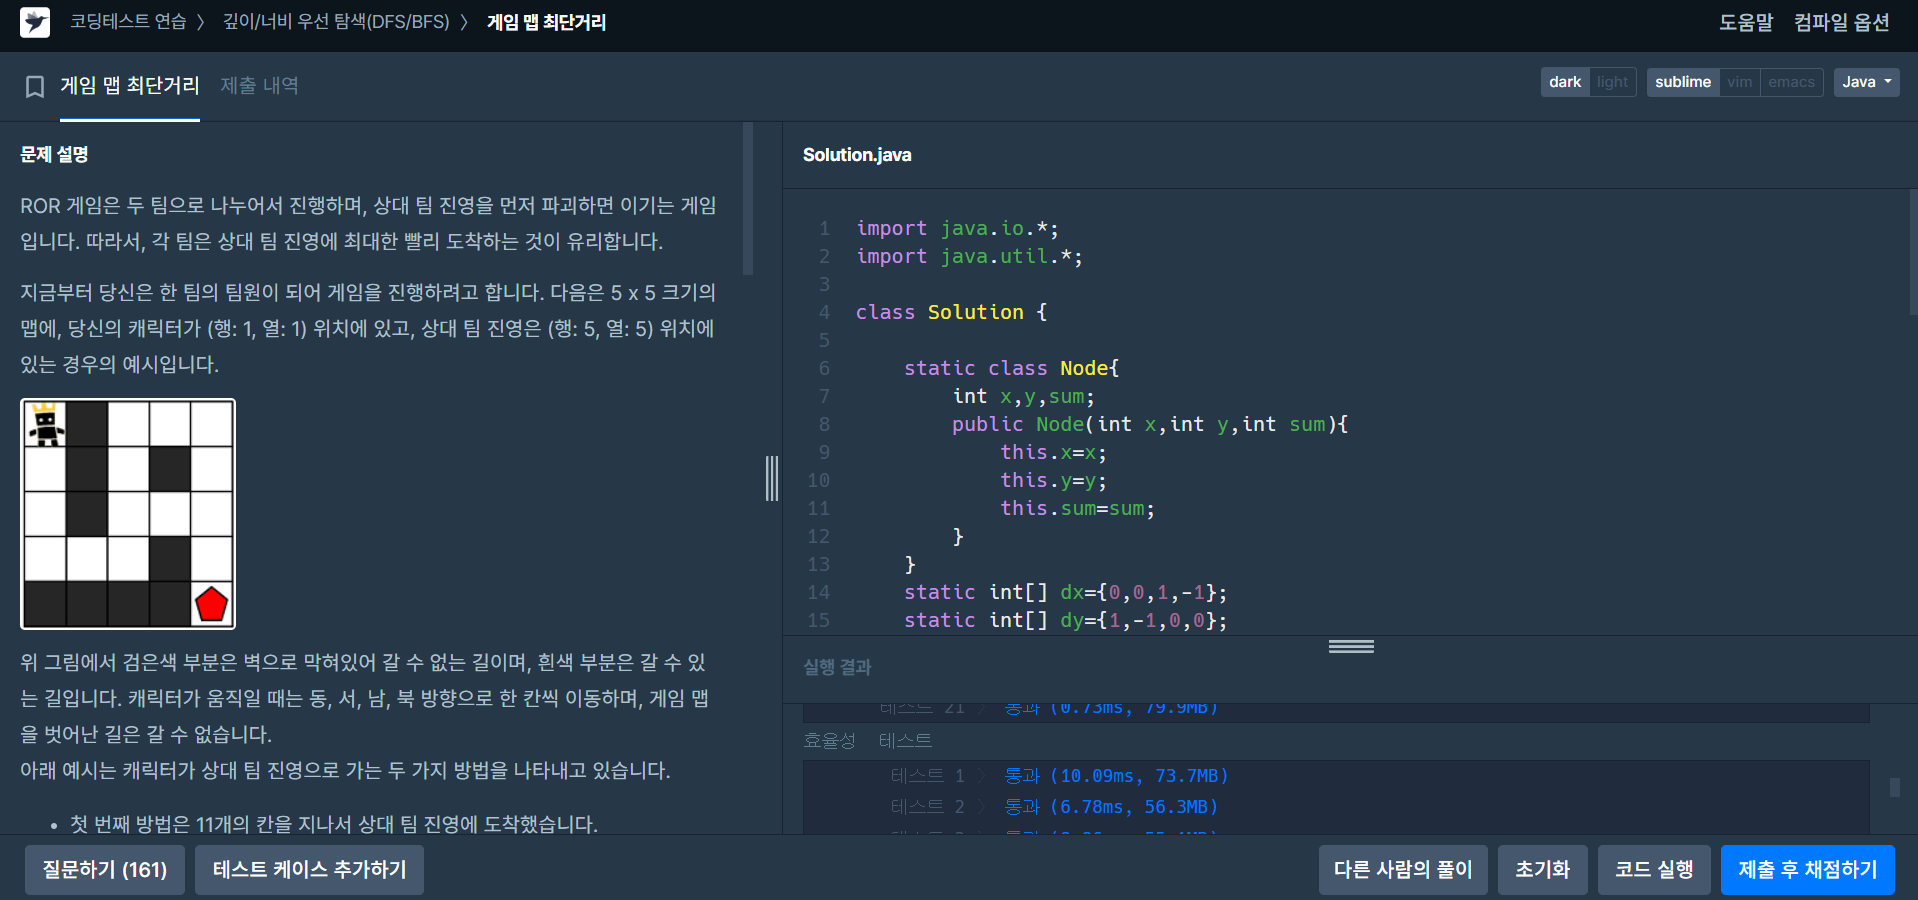This screenshot has width=1918, height=900.
Task: Click the problem description scrollbar
Action: [x=748, y=199]
